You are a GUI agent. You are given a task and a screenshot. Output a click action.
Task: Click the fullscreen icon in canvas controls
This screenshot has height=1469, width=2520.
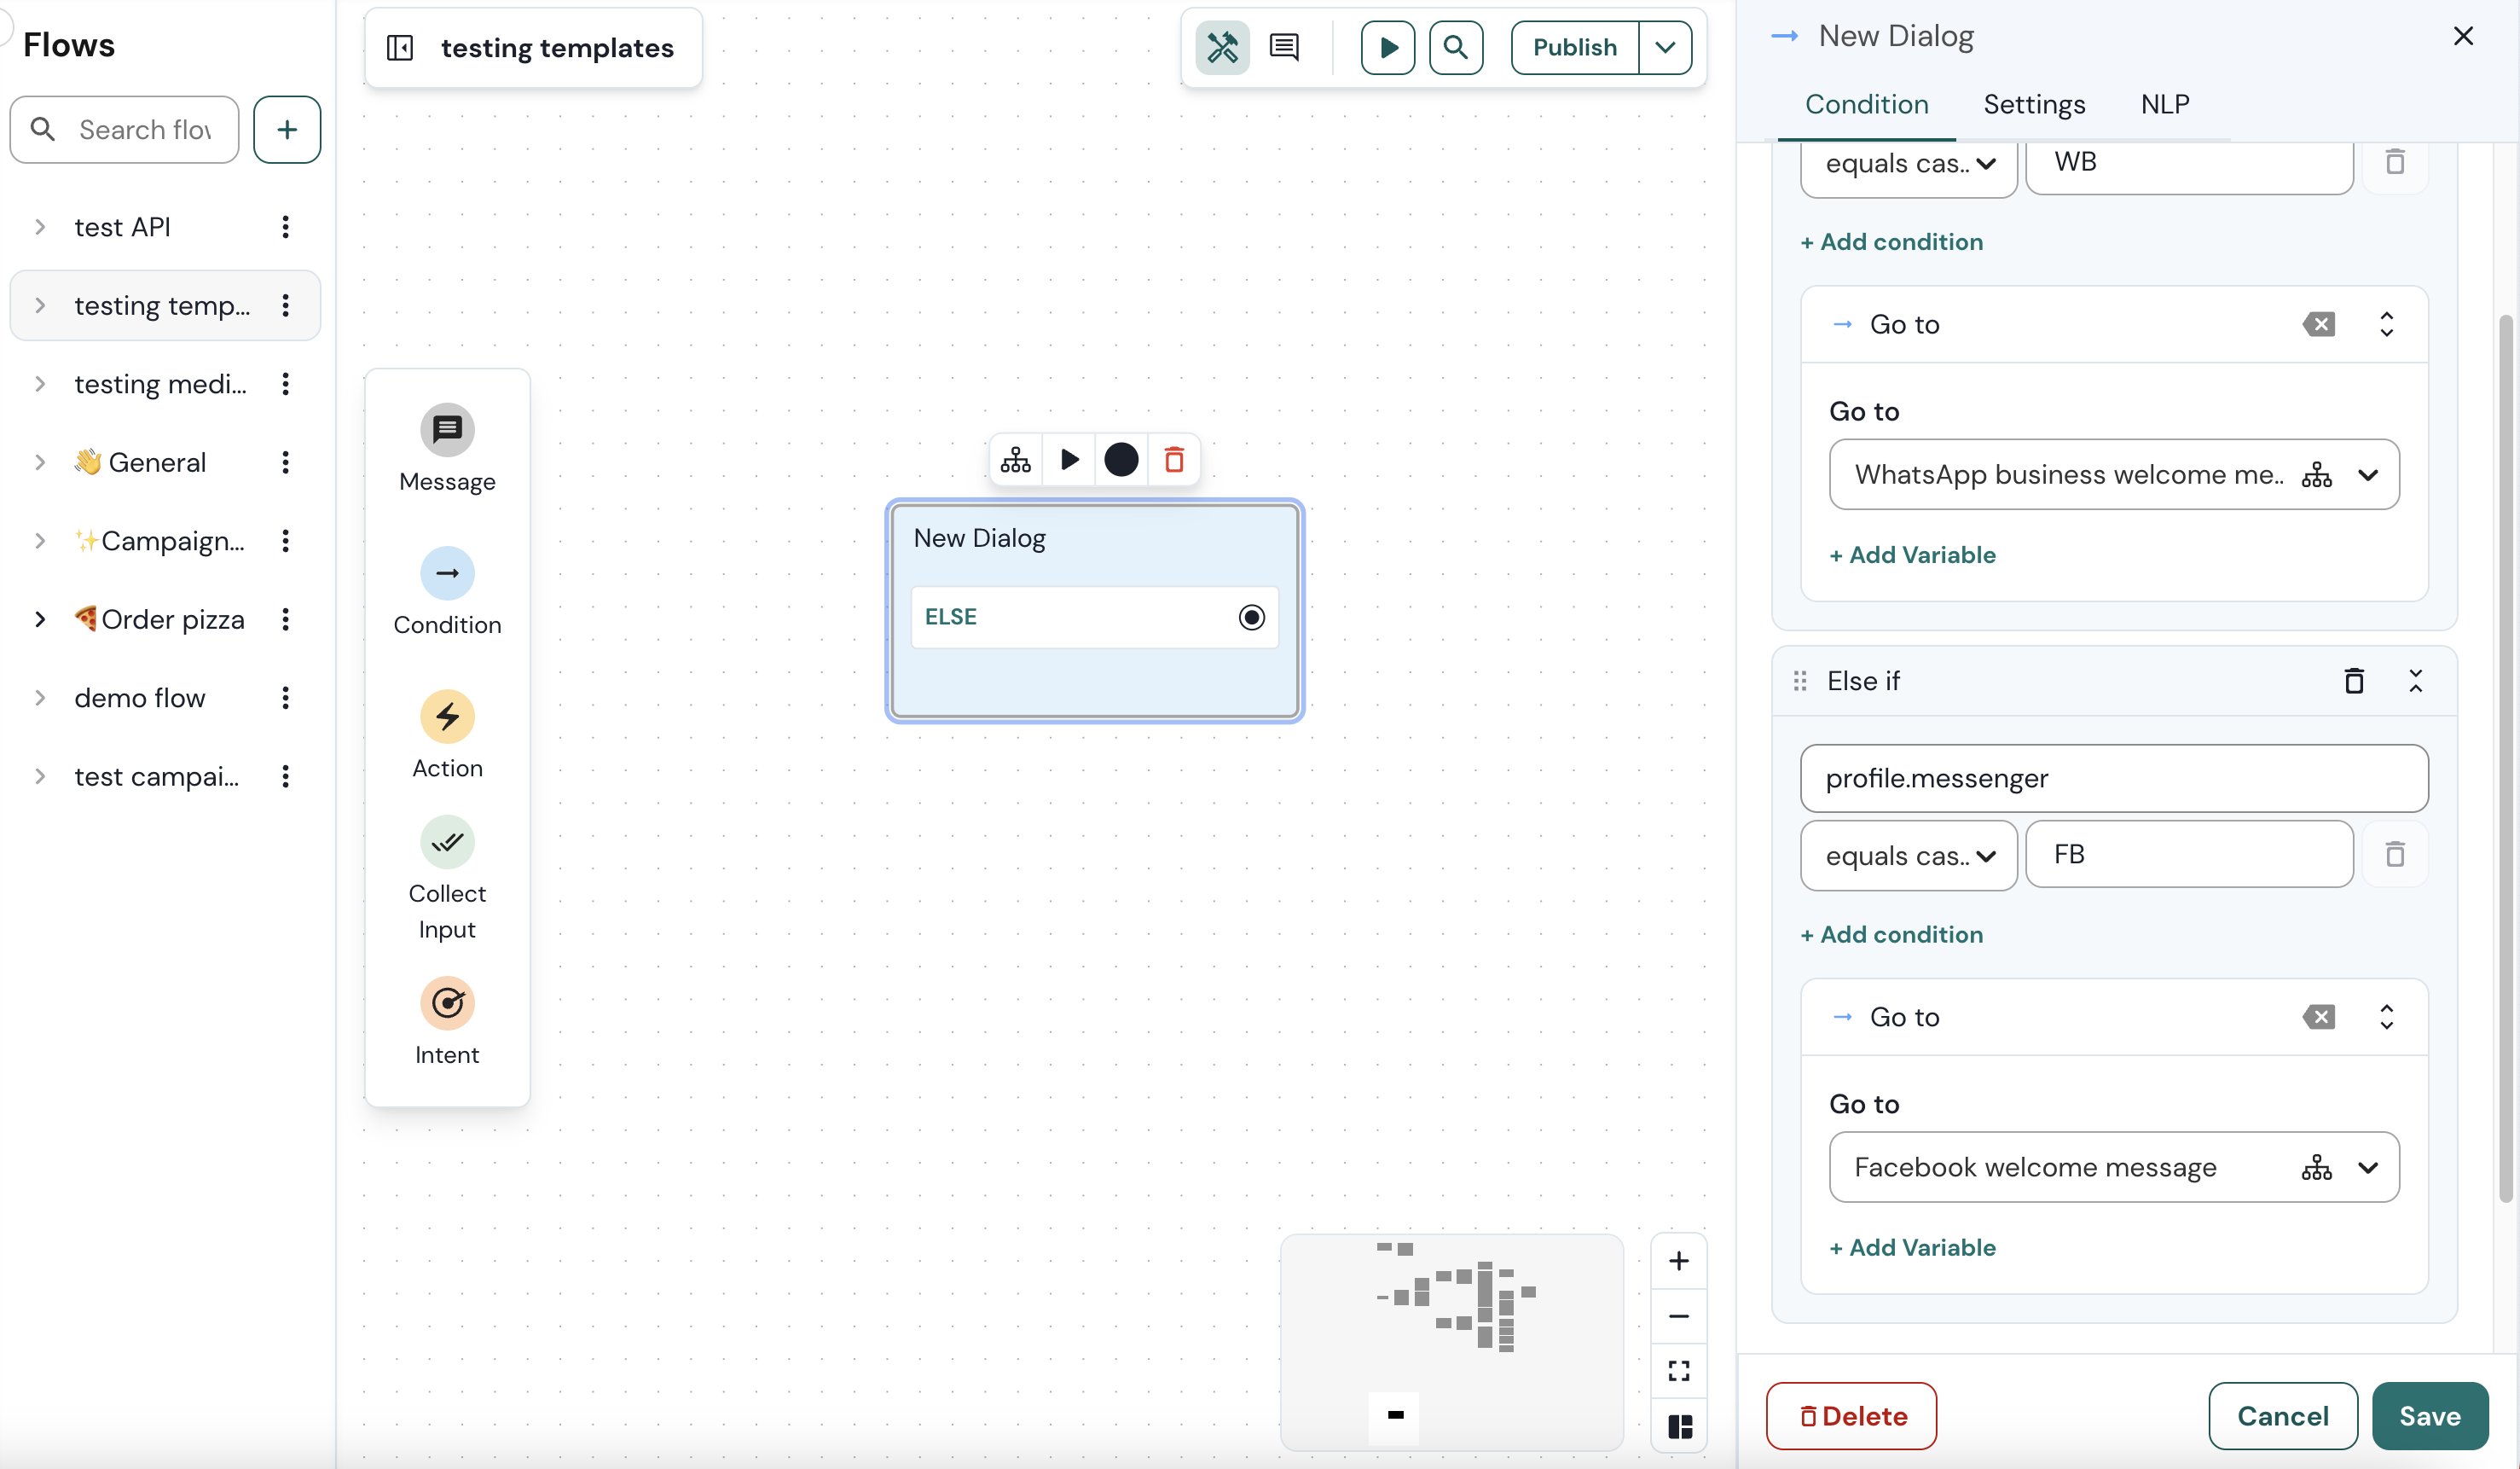pos(1679,1370)
